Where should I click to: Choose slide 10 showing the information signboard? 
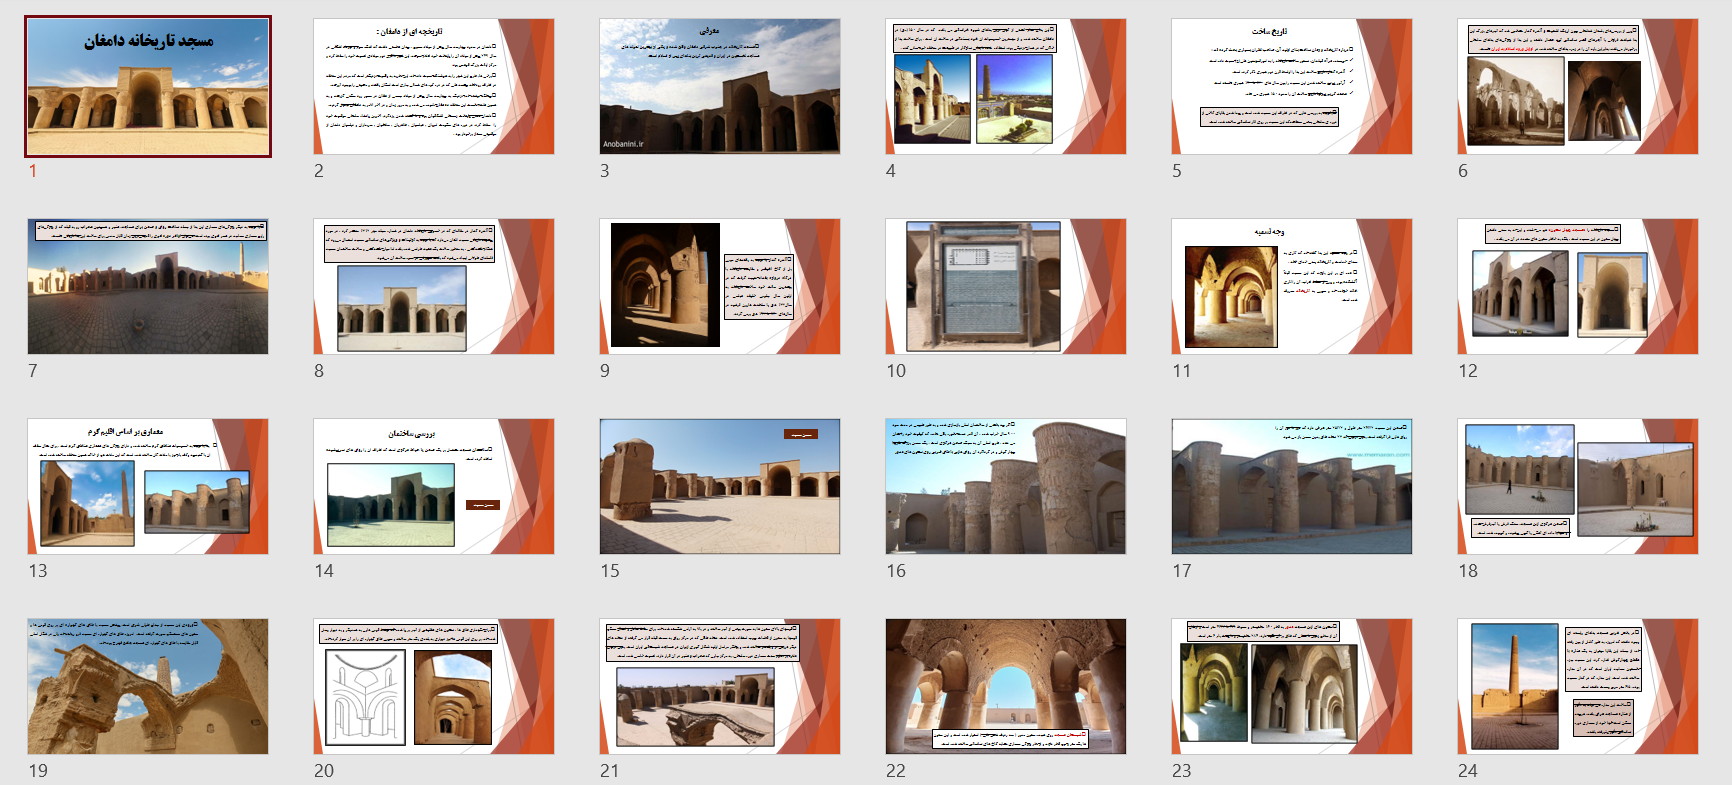click(x=1006, y=287)
